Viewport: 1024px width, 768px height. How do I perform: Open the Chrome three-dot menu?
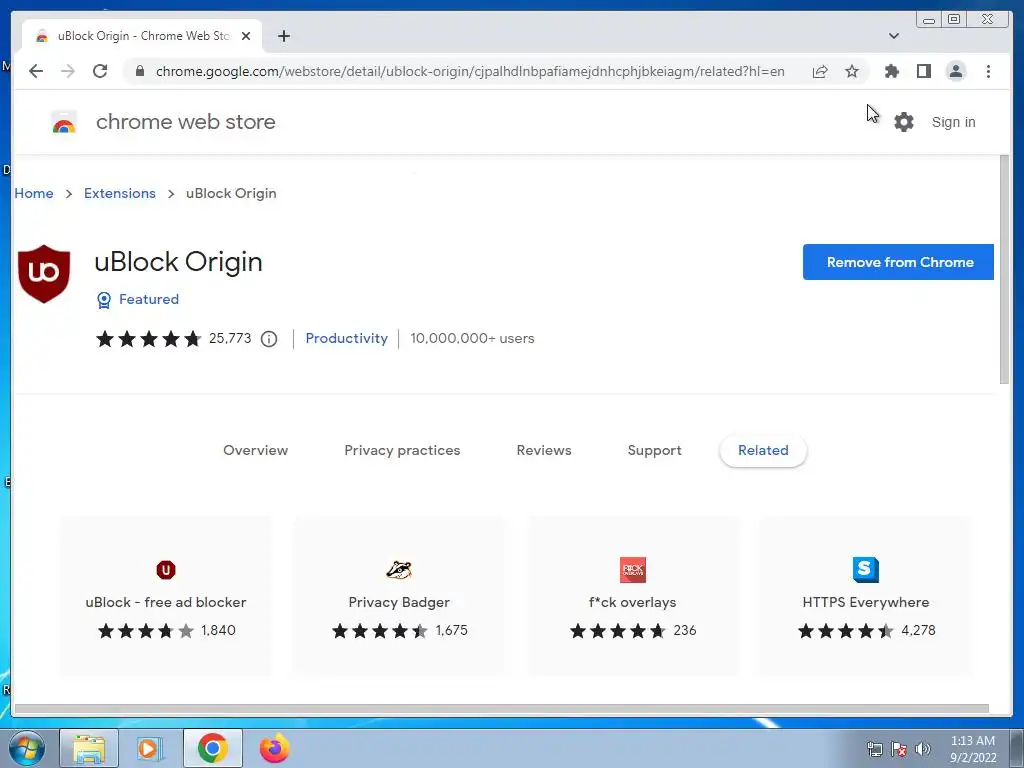click(988, 71)
